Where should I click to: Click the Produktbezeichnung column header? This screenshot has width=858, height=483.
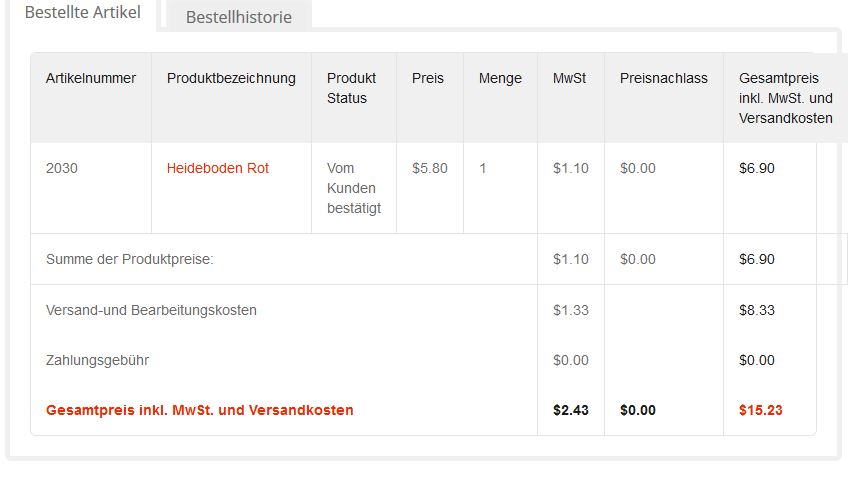(231, 78)
